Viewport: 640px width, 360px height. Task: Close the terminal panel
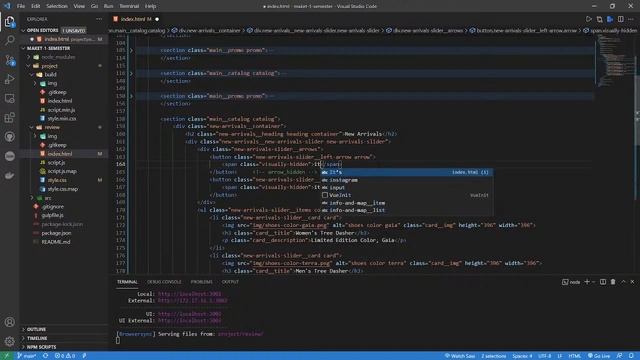[x=632, y=282]
